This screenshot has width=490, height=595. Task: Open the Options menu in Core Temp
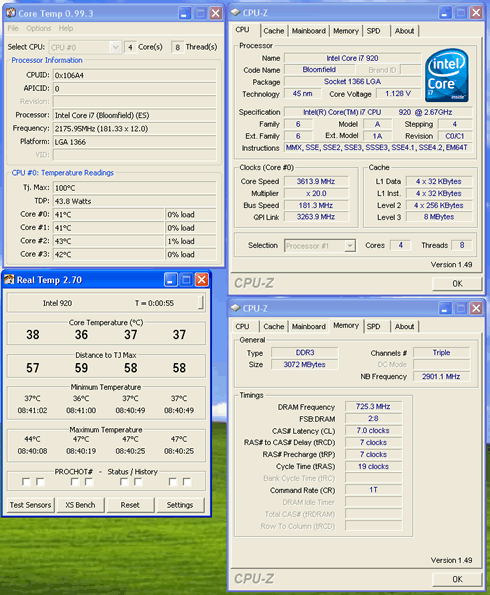[39, 28]
